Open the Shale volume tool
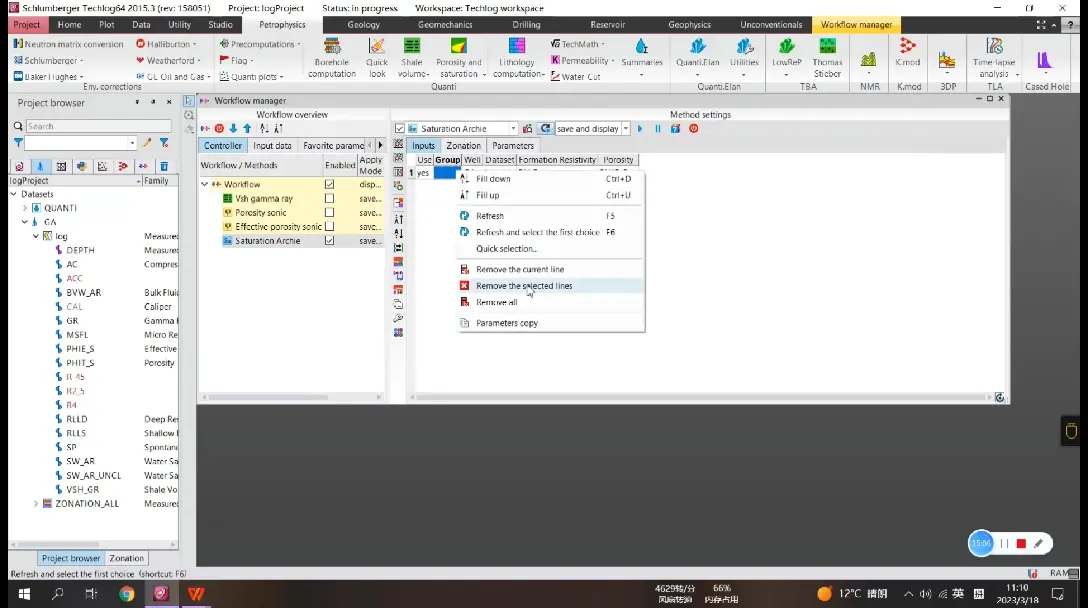Viewport: 1088px width, 608px height. click(413, 58)
